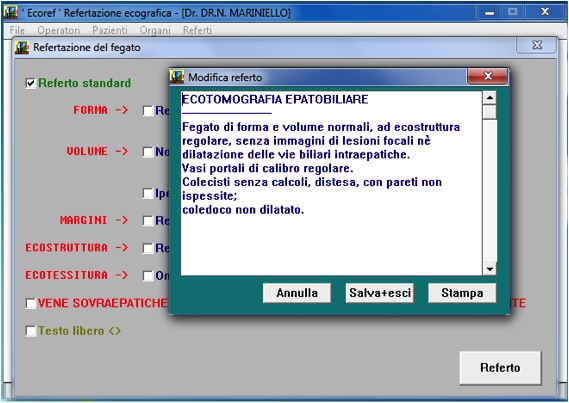
Task: Tick the MARGINI row checkbox
Action: pyautogui.click(x=148, y=221)
